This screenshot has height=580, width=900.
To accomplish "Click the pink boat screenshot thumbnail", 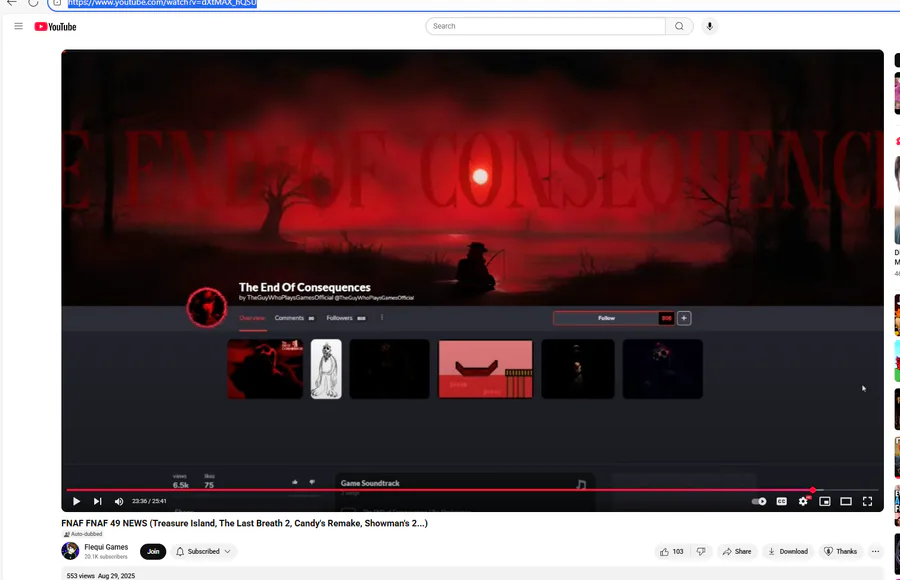I will pyautogui.click(x=486, y=369).
